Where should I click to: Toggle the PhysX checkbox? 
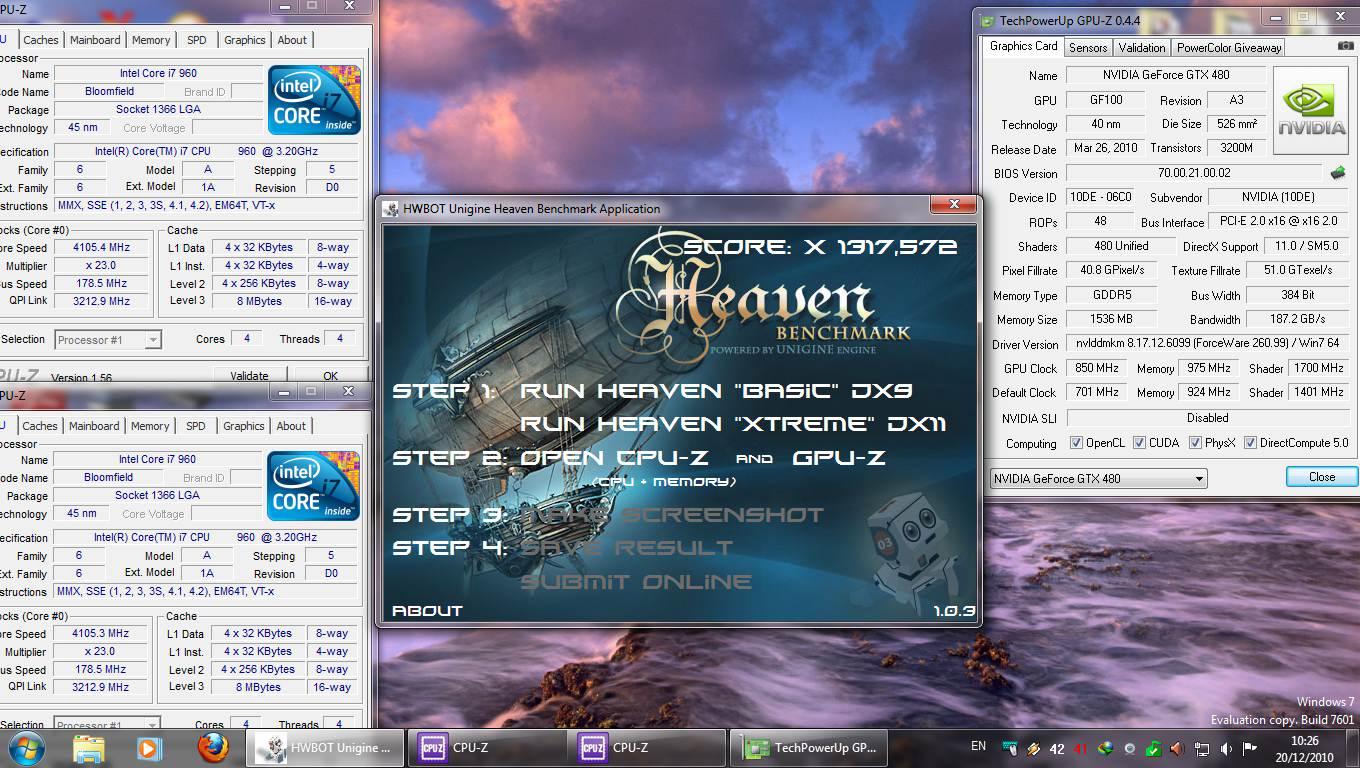point(1195,443)
